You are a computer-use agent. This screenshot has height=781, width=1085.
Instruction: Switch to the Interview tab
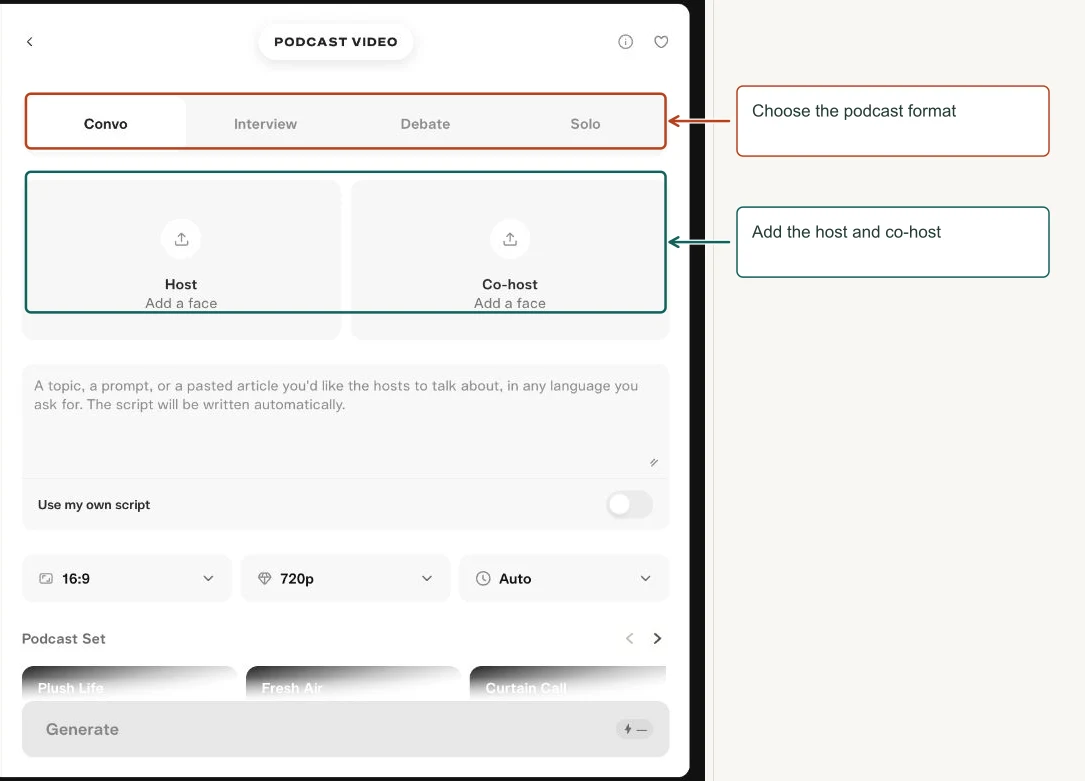click(265, 124)
